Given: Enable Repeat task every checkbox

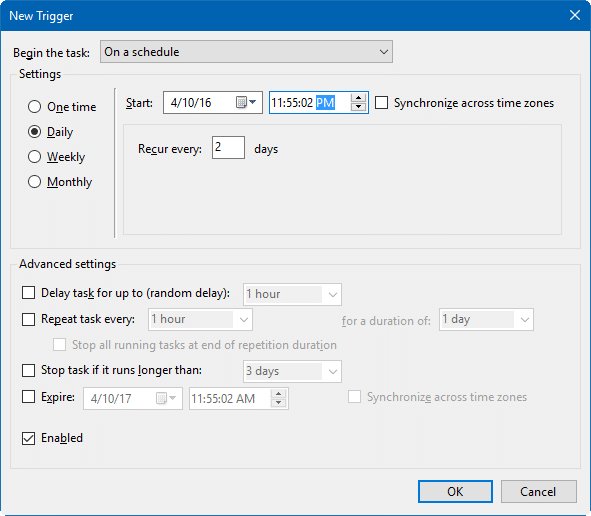Looking at the screenshot, I should [28, 319].
